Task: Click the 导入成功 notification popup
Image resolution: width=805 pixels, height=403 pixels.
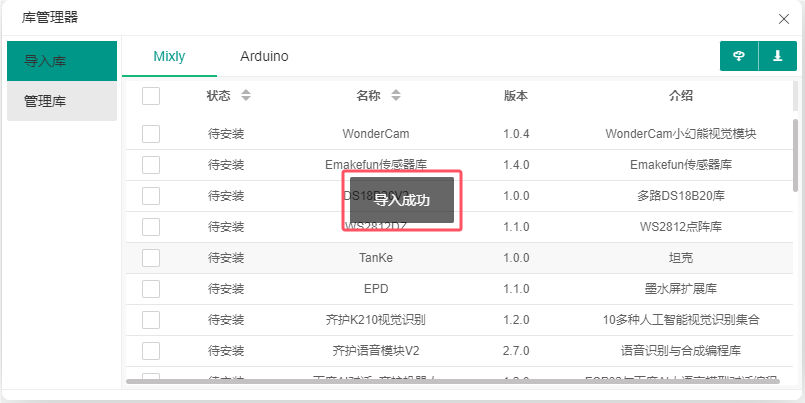Action: point(402,200)
